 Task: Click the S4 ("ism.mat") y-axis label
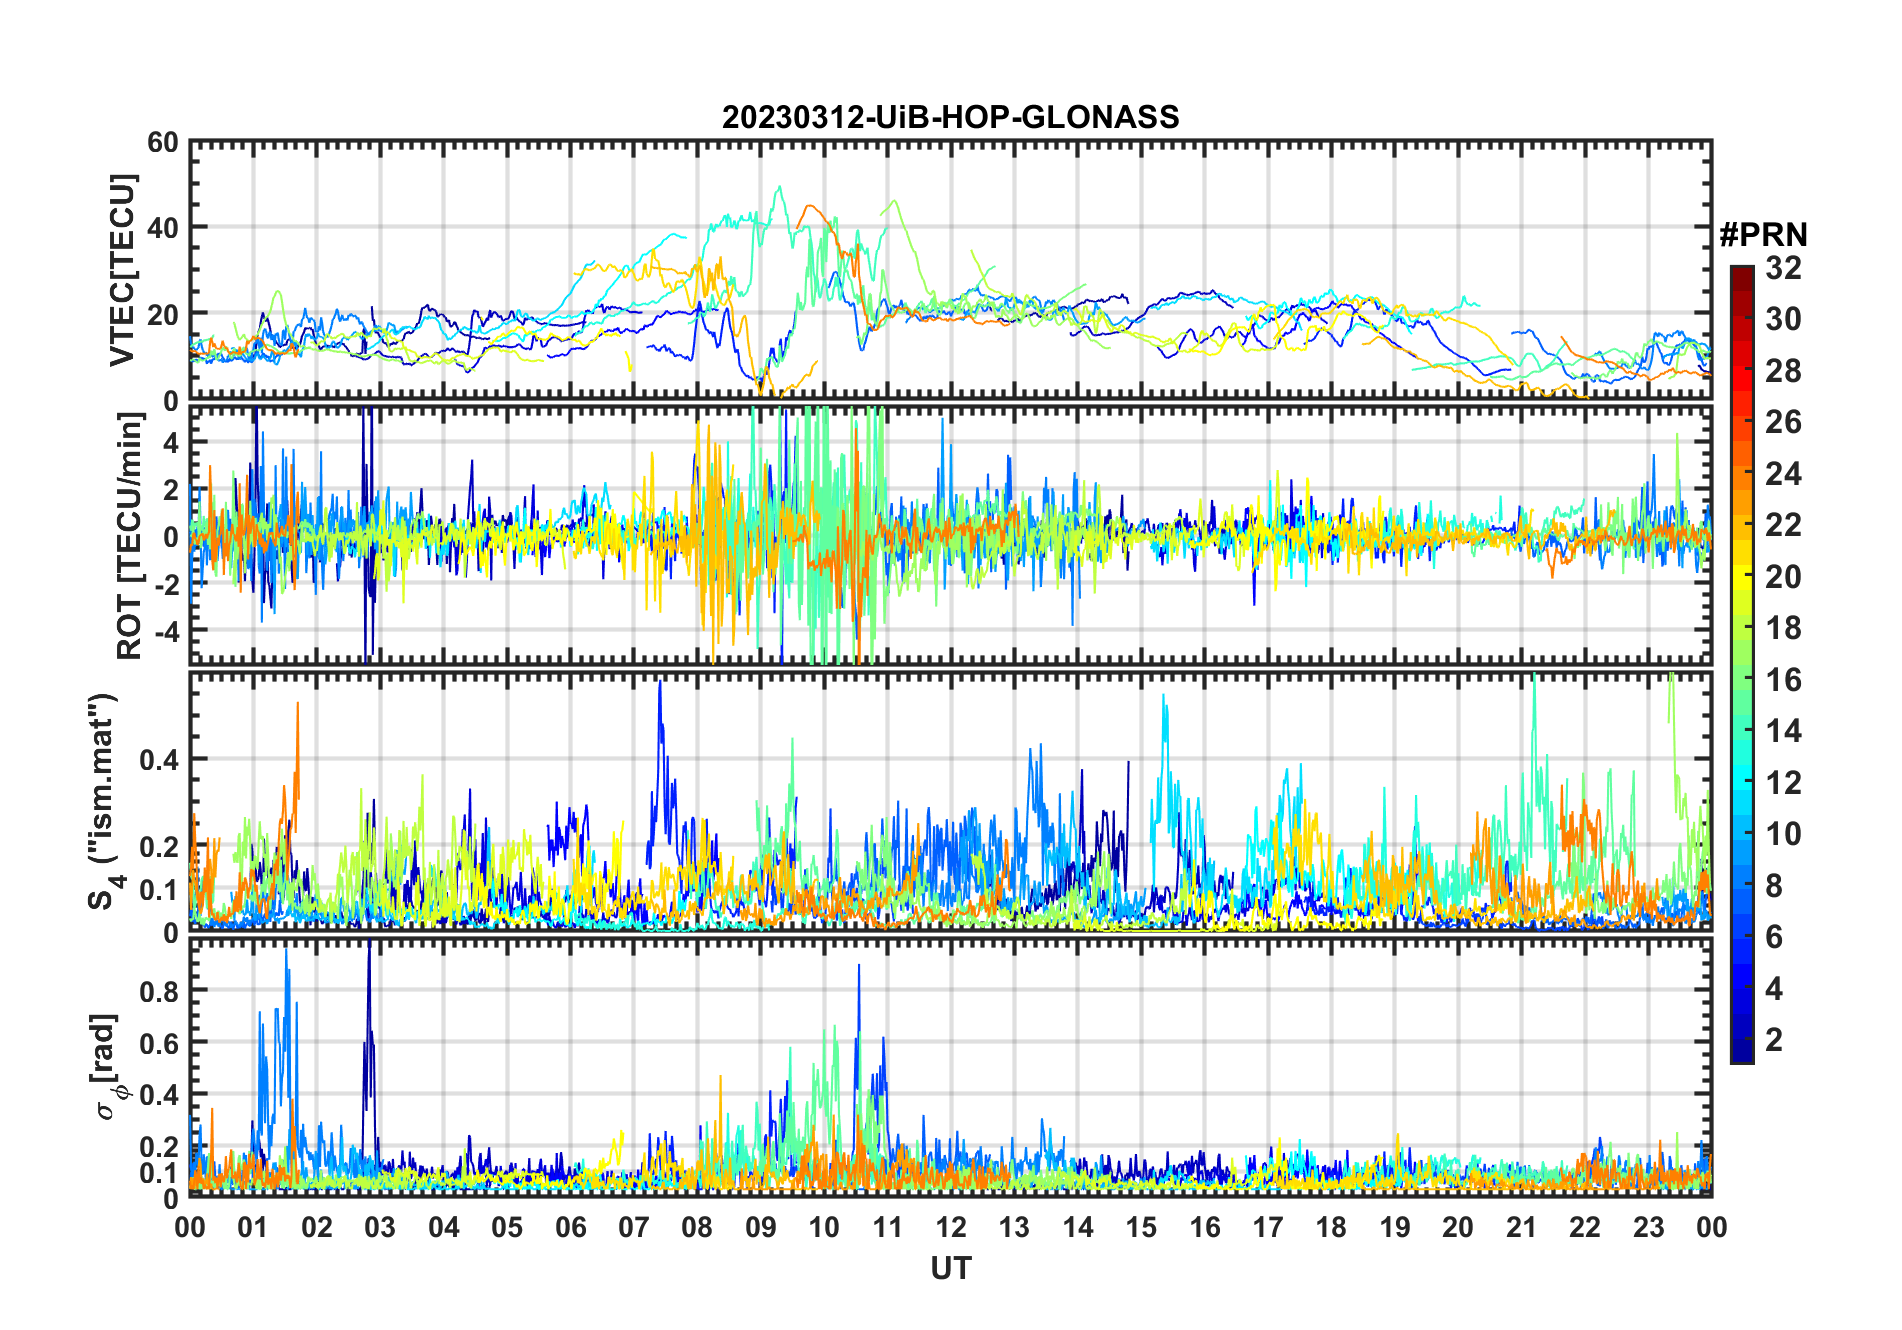click(103, 801)
